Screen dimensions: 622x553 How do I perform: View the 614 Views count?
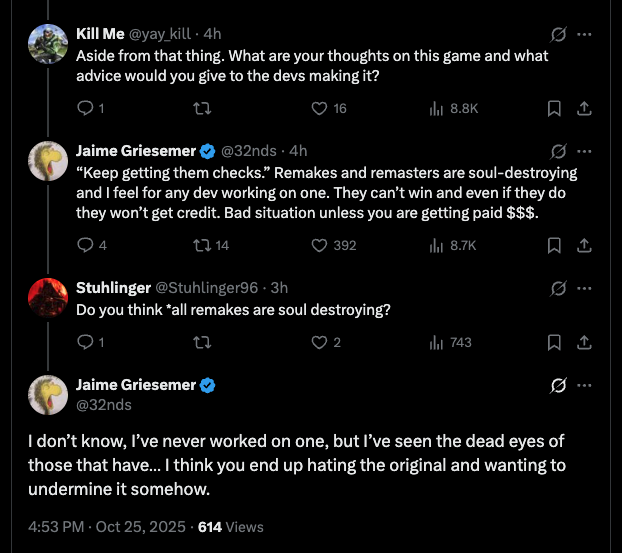[230, 526]
